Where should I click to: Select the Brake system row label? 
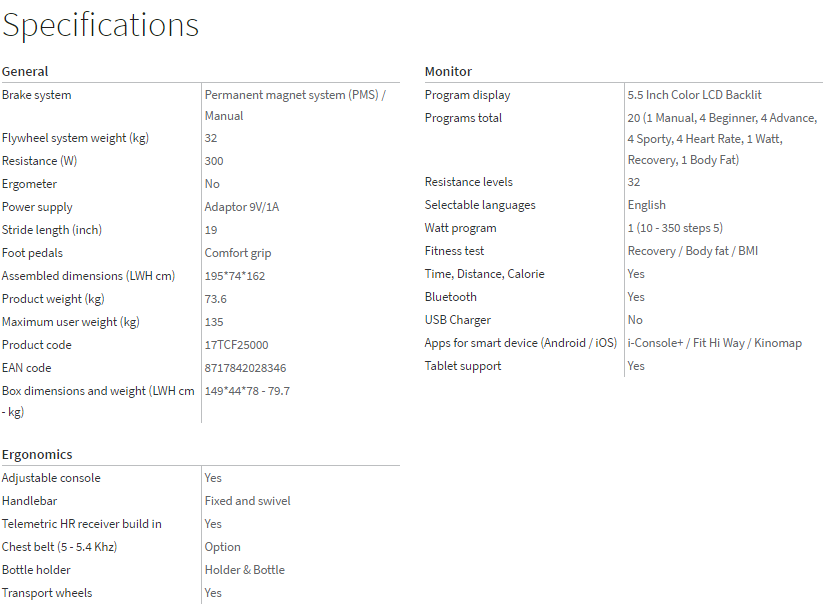[37, 95]
